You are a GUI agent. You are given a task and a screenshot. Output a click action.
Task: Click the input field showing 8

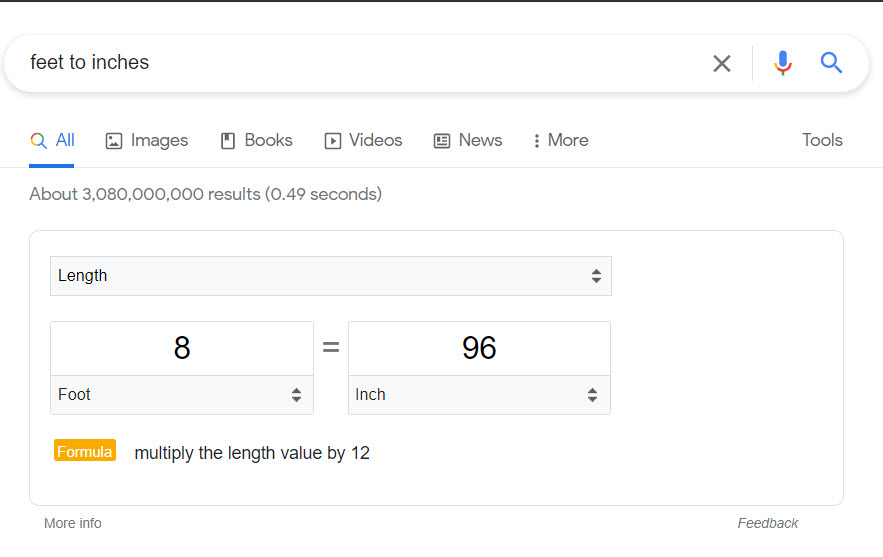click(x=182, y=348)
